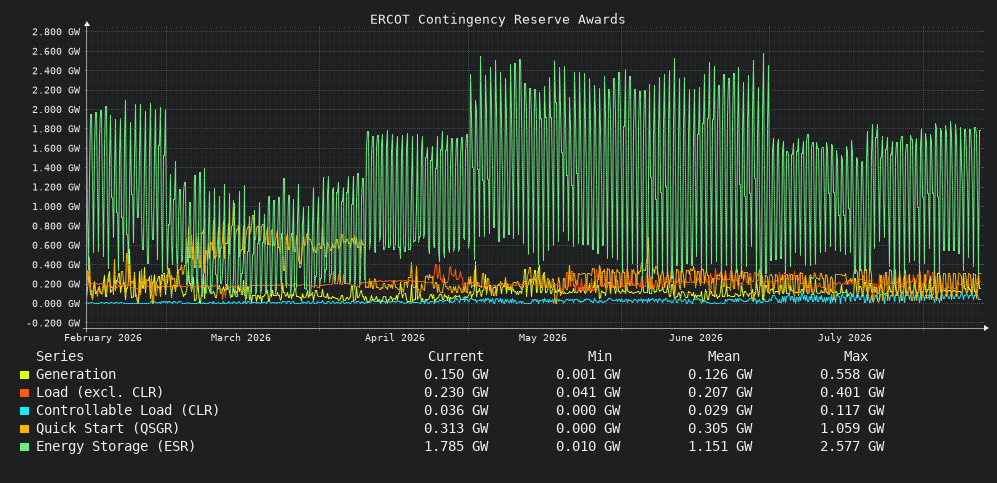
Task: Click the Current column header
Action: point(456,356)
